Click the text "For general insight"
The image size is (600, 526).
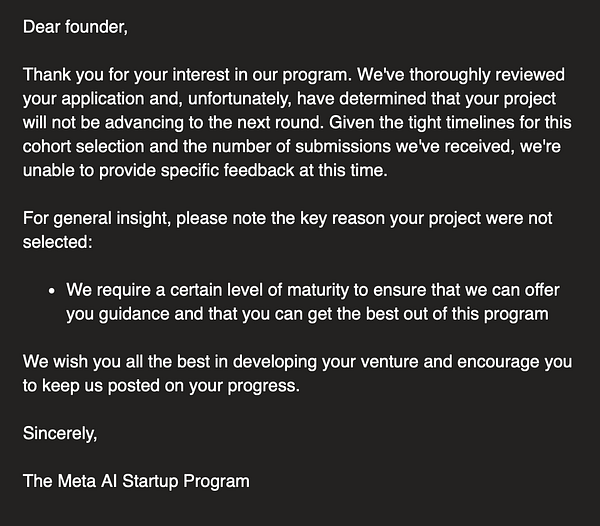[91, 218]
